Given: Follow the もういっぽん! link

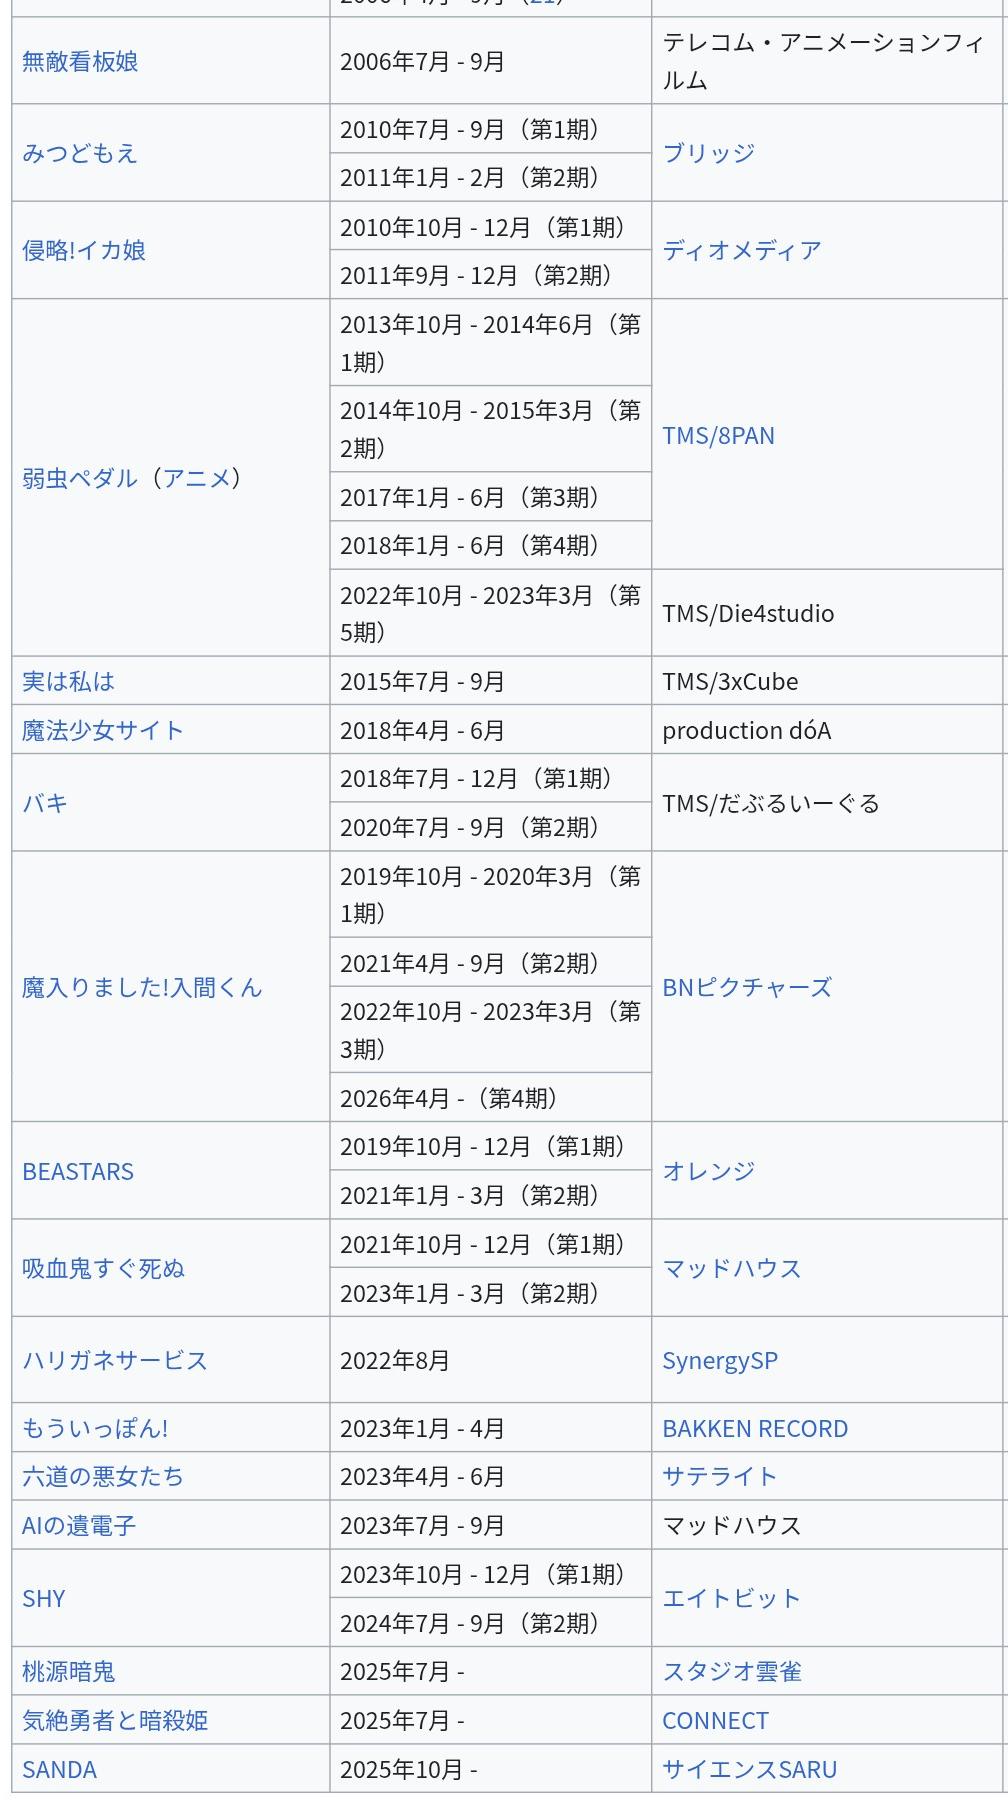Looking at the screenshot, I should tap(95, 1429).
